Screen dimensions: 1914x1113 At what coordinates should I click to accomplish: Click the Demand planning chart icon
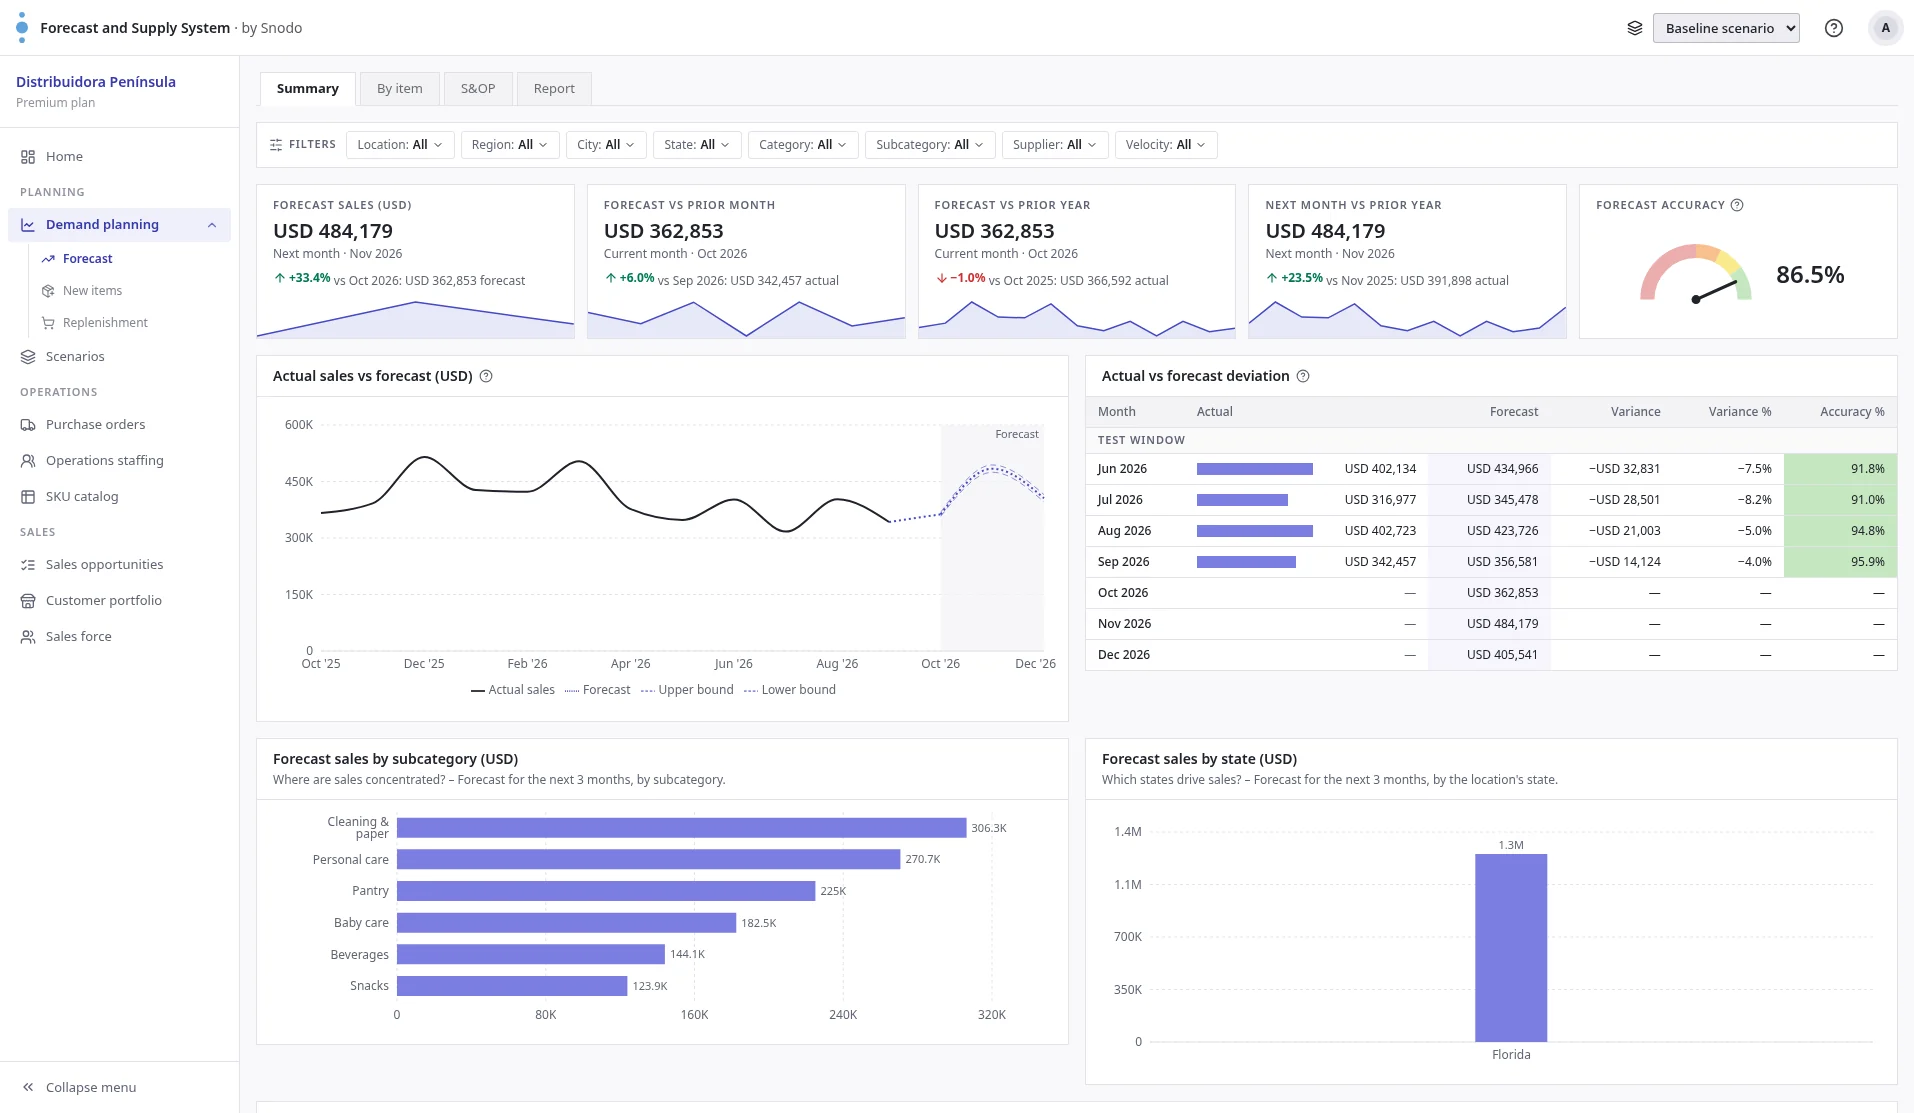coord(28,225)
